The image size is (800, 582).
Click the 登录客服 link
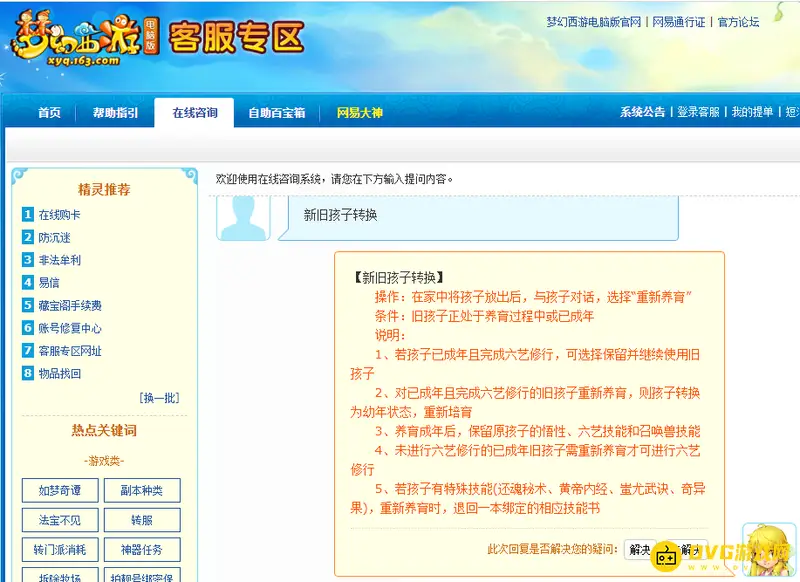[x=698, y=112]
